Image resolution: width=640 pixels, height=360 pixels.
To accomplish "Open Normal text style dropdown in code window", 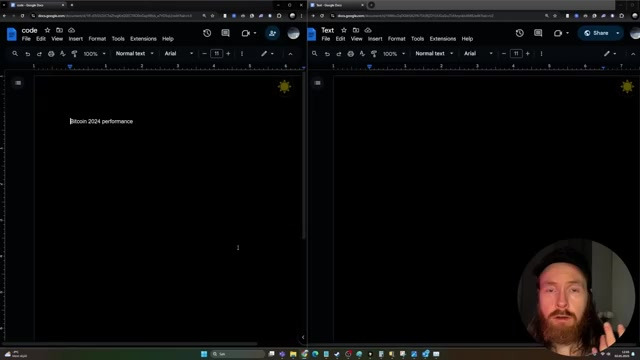I will [134, 53].
